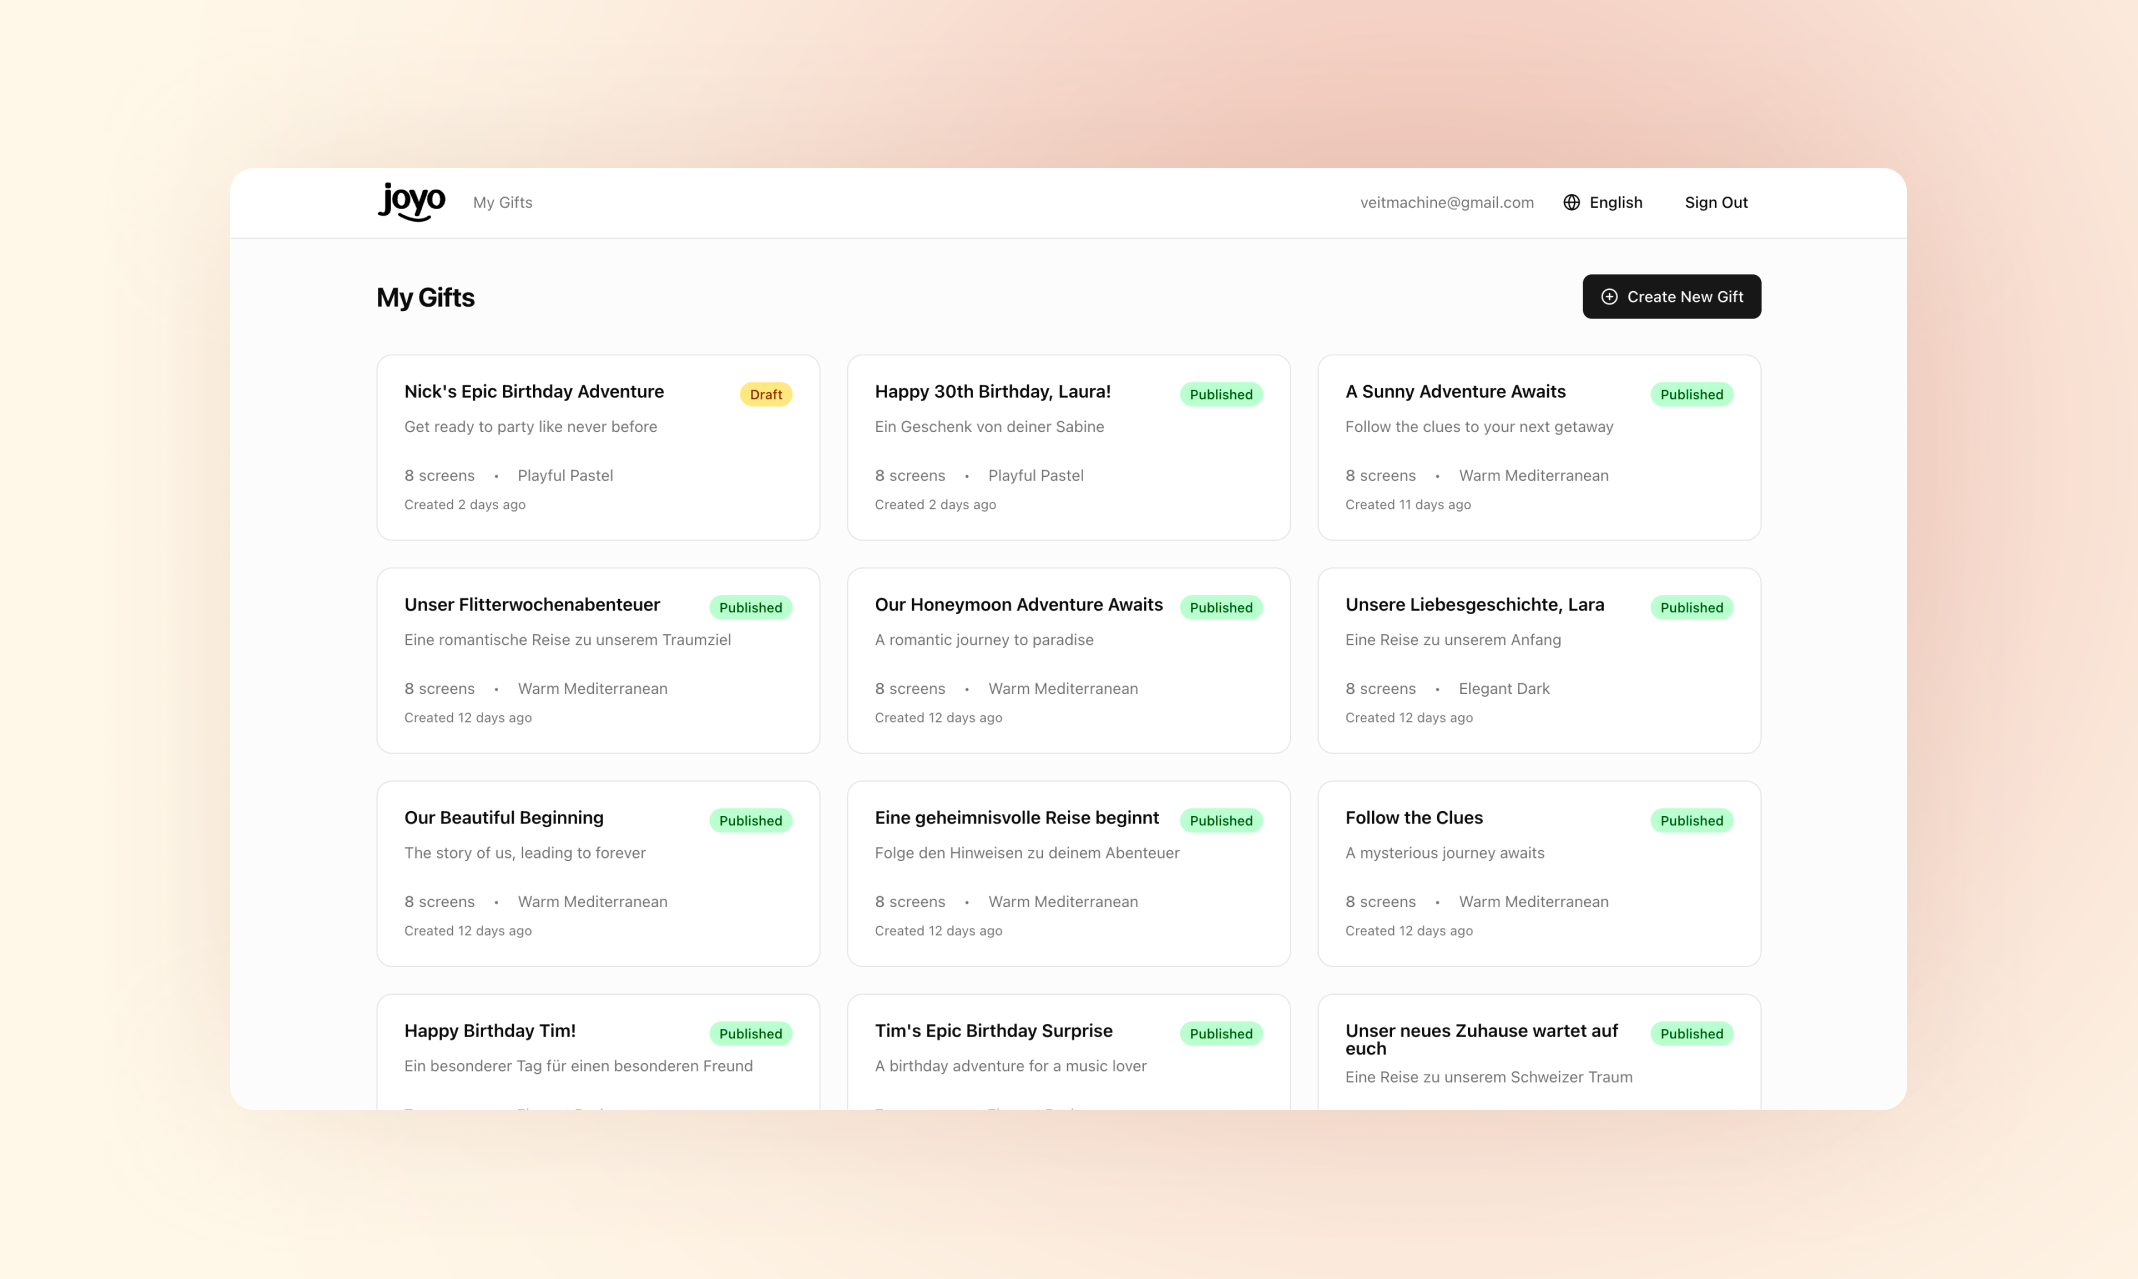Open Unser Flitterwochenabenteuer gift card
2138x1279 pixels.
[x=532, y=605]
